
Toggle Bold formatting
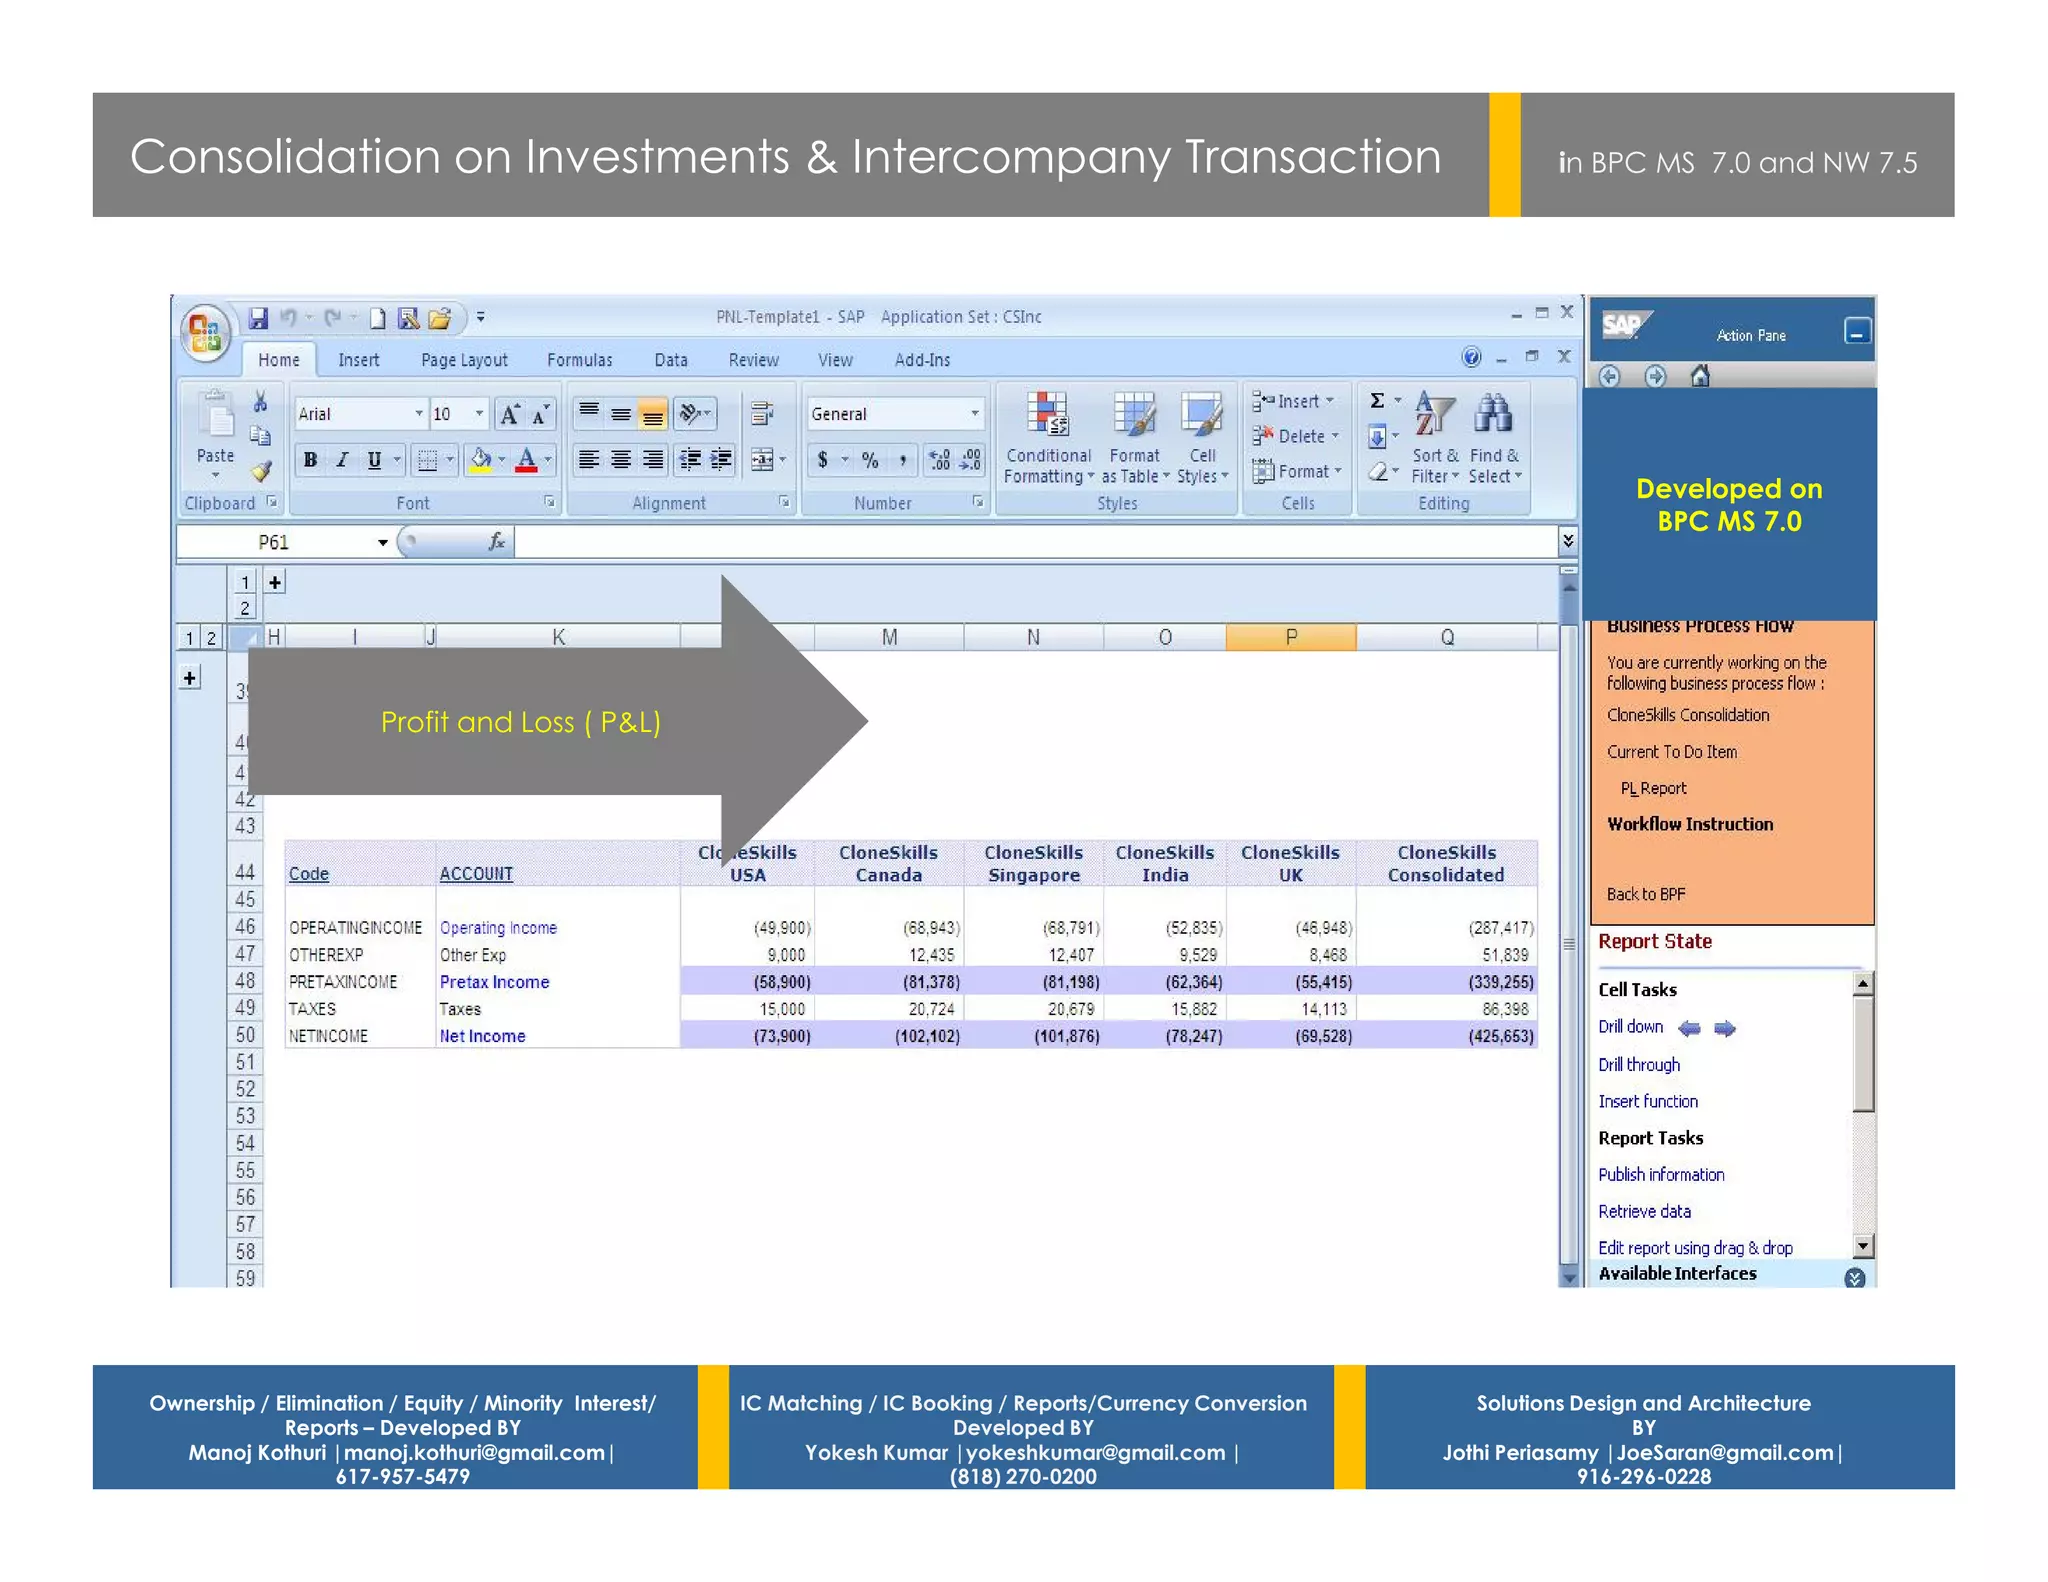[310, 460]
